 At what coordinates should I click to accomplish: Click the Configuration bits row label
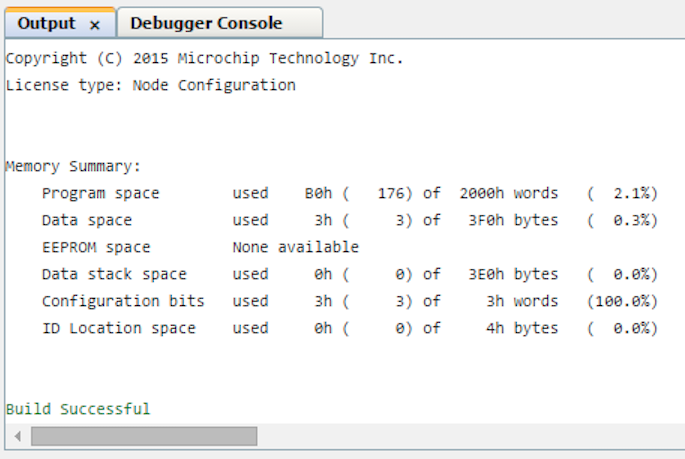(x=123, y=301)
